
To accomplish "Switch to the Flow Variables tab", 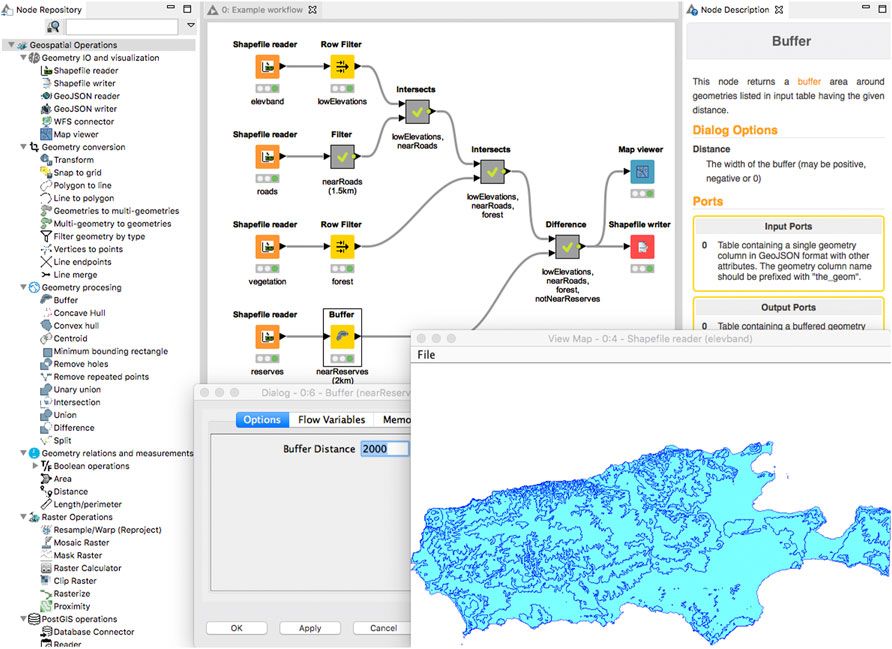I will 331,420.
